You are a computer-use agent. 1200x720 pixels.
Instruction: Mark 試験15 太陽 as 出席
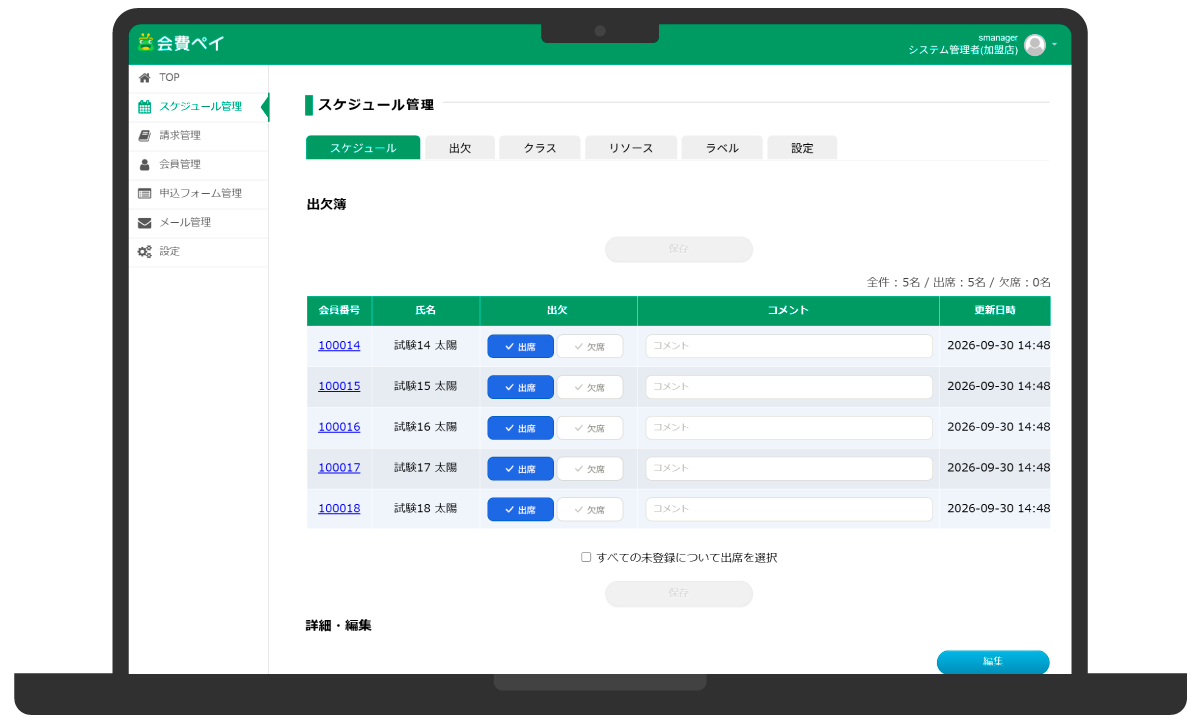click(520, 387)
